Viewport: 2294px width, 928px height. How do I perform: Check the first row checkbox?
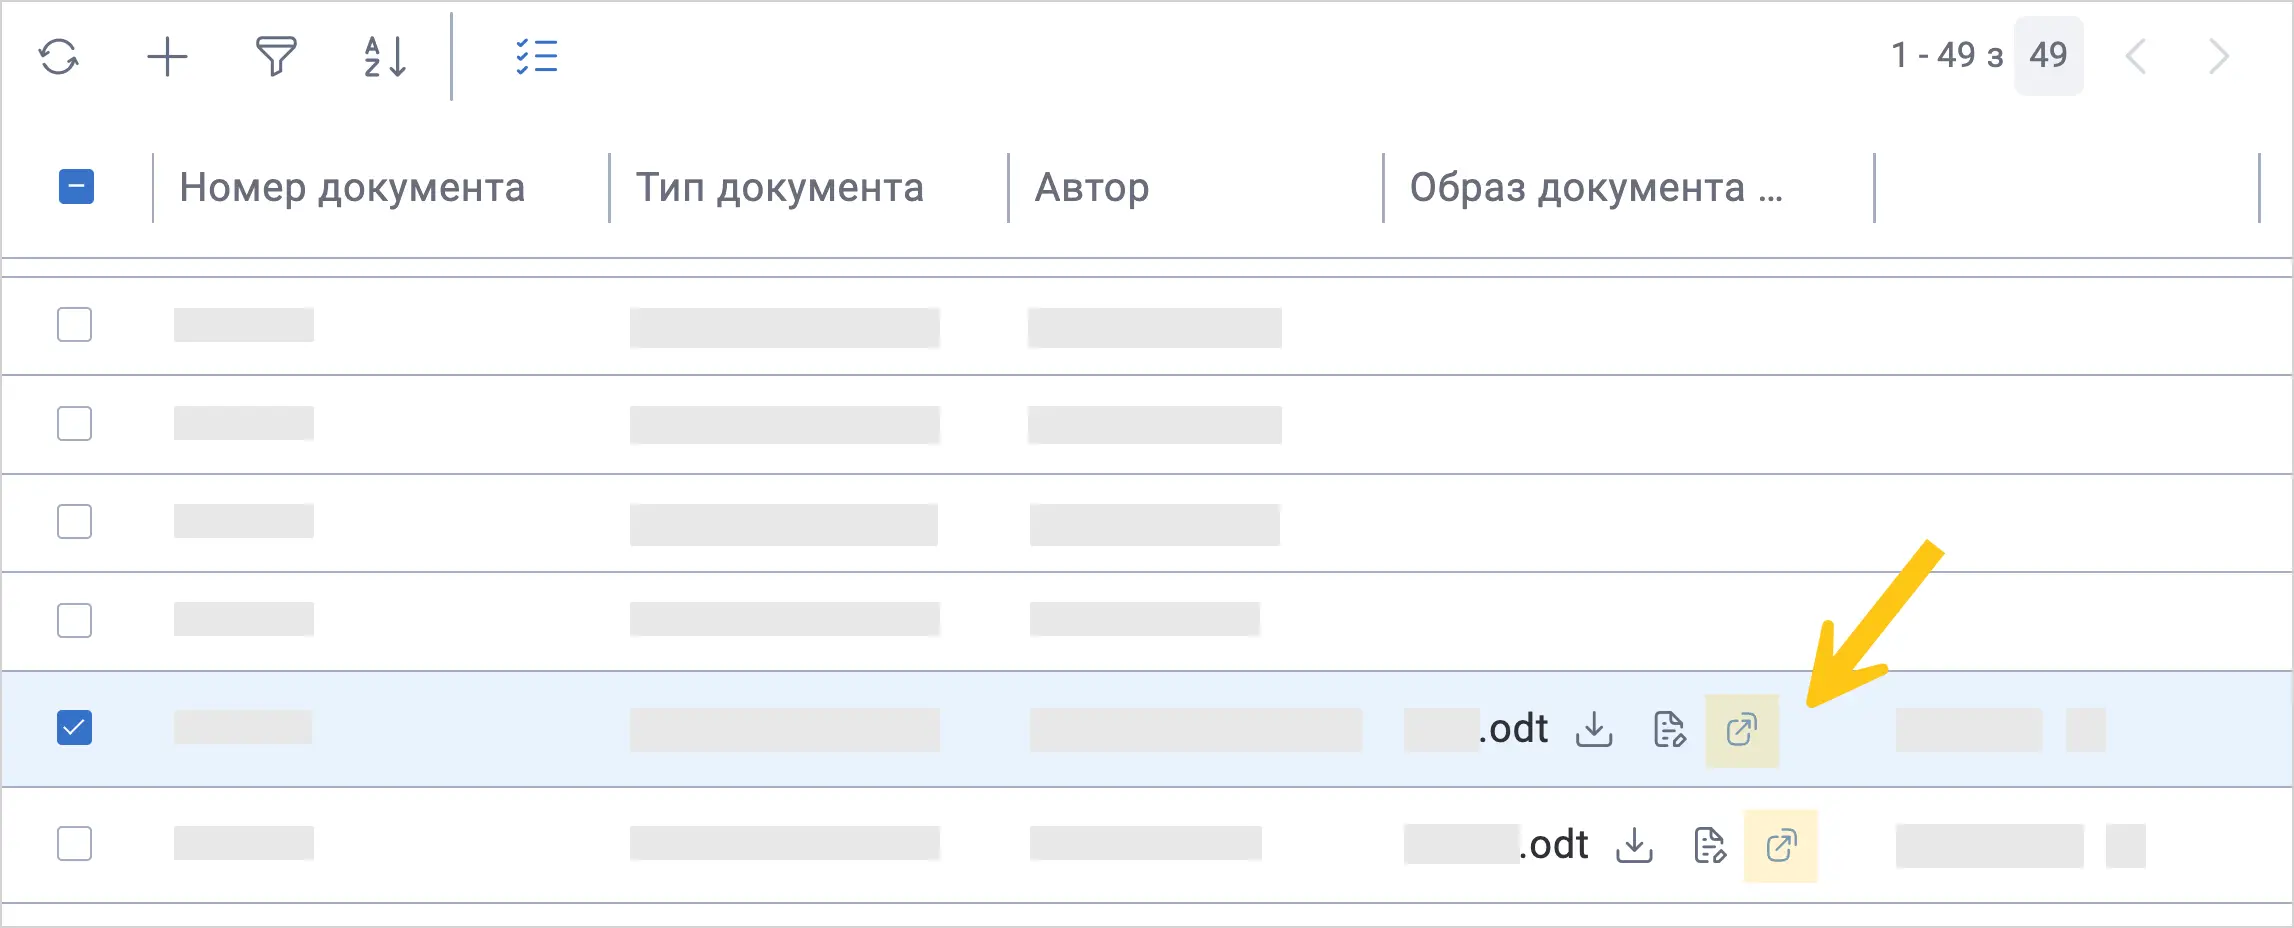(x=75, y=324)
